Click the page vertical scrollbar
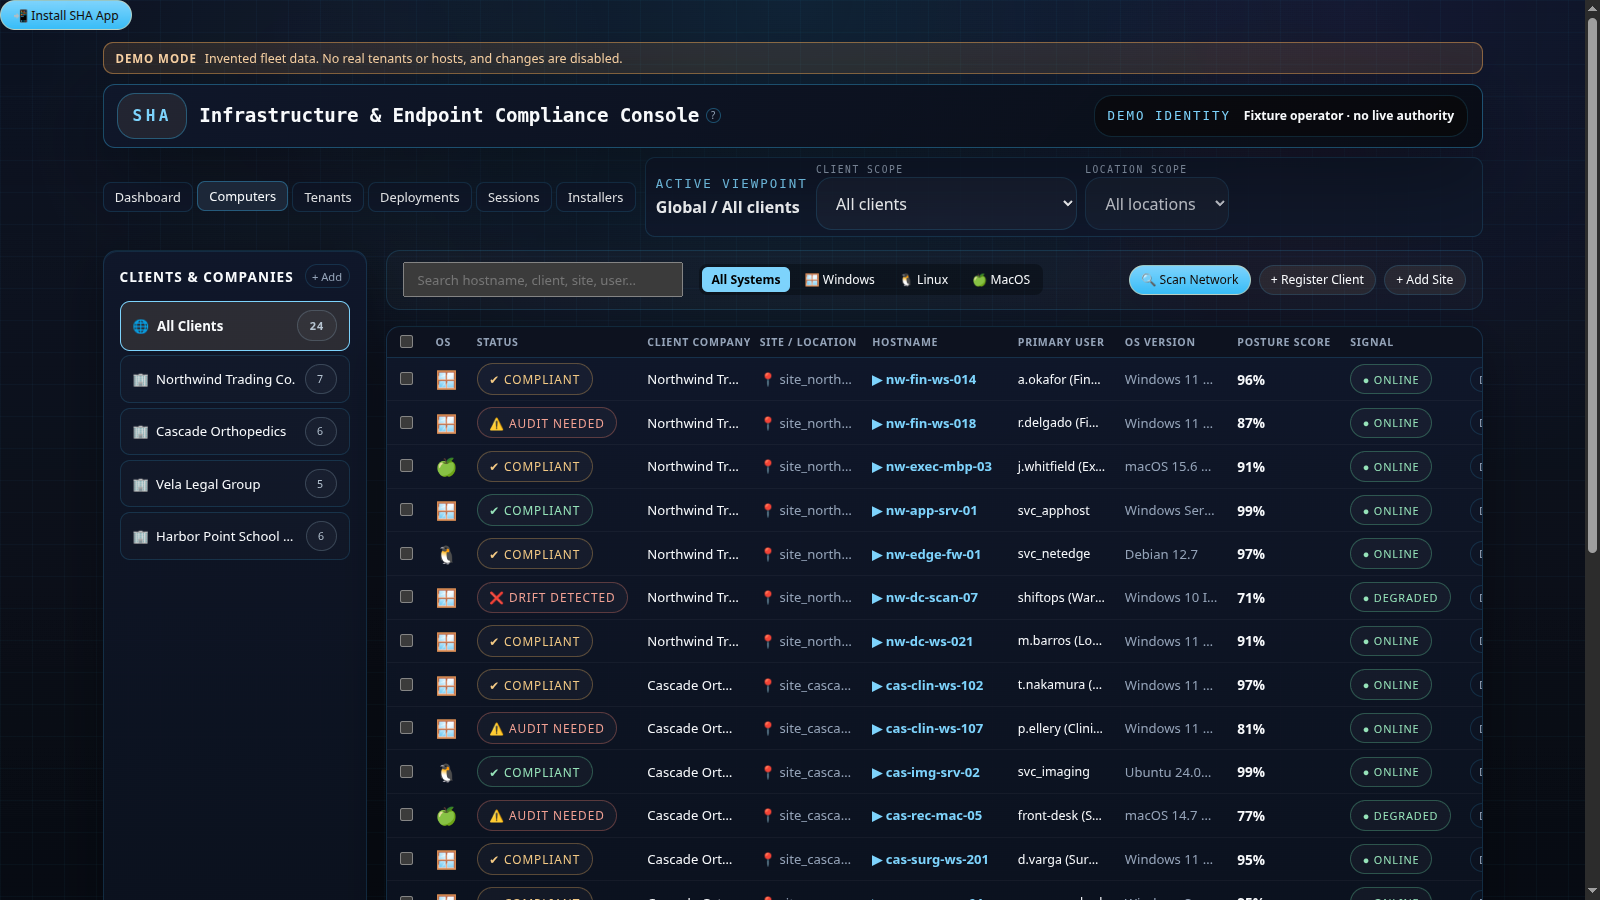This screenshot has width=1600, height=900. [1592, 285]
